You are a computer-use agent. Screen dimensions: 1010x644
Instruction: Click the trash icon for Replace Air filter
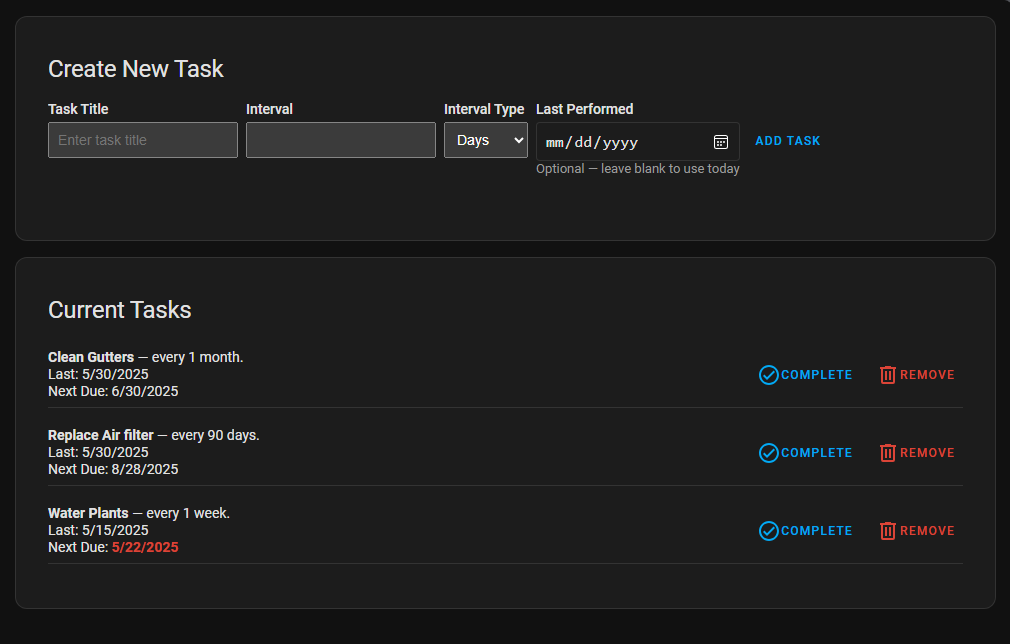[888, 452]
